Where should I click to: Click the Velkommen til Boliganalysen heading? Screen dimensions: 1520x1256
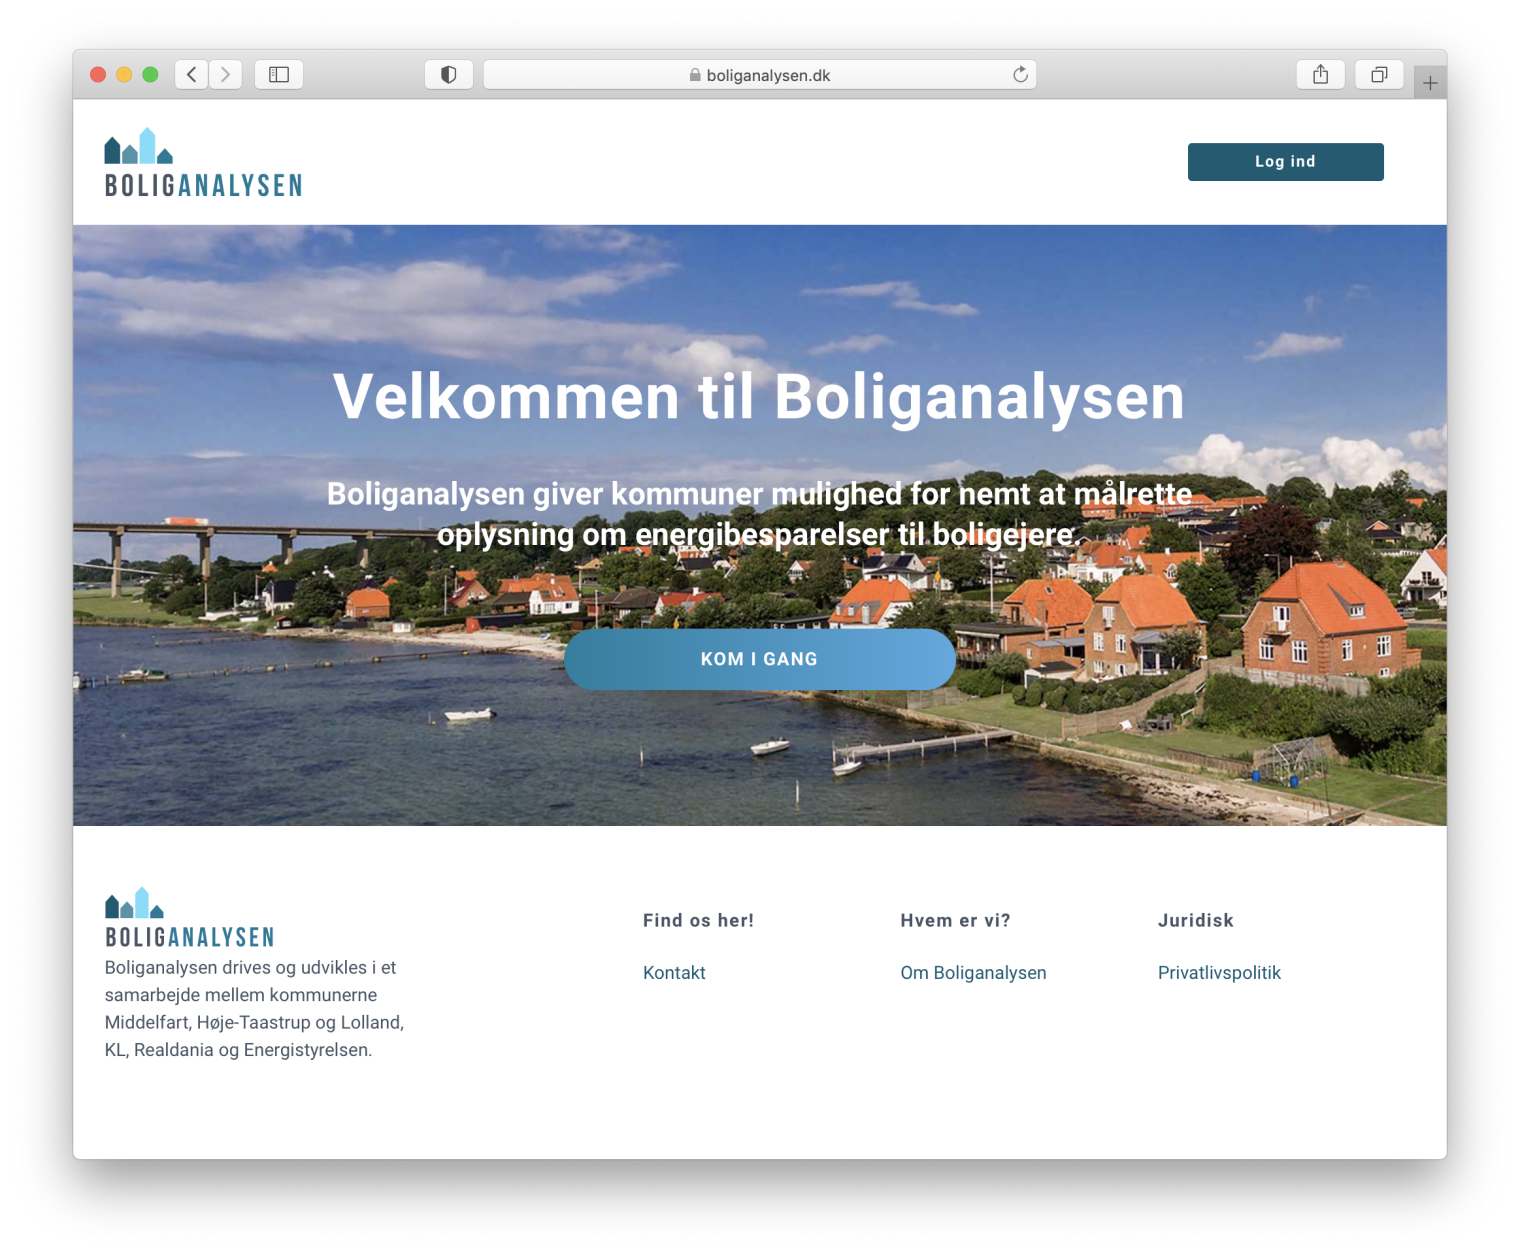pos(759,397)
